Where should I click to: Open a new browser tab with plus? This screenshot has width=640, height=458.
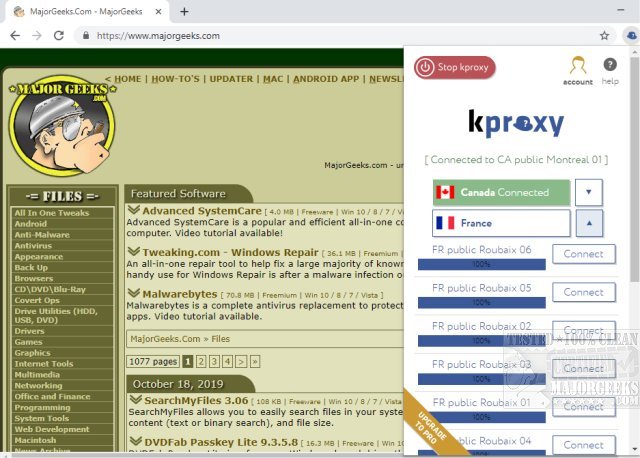[184, 11]
